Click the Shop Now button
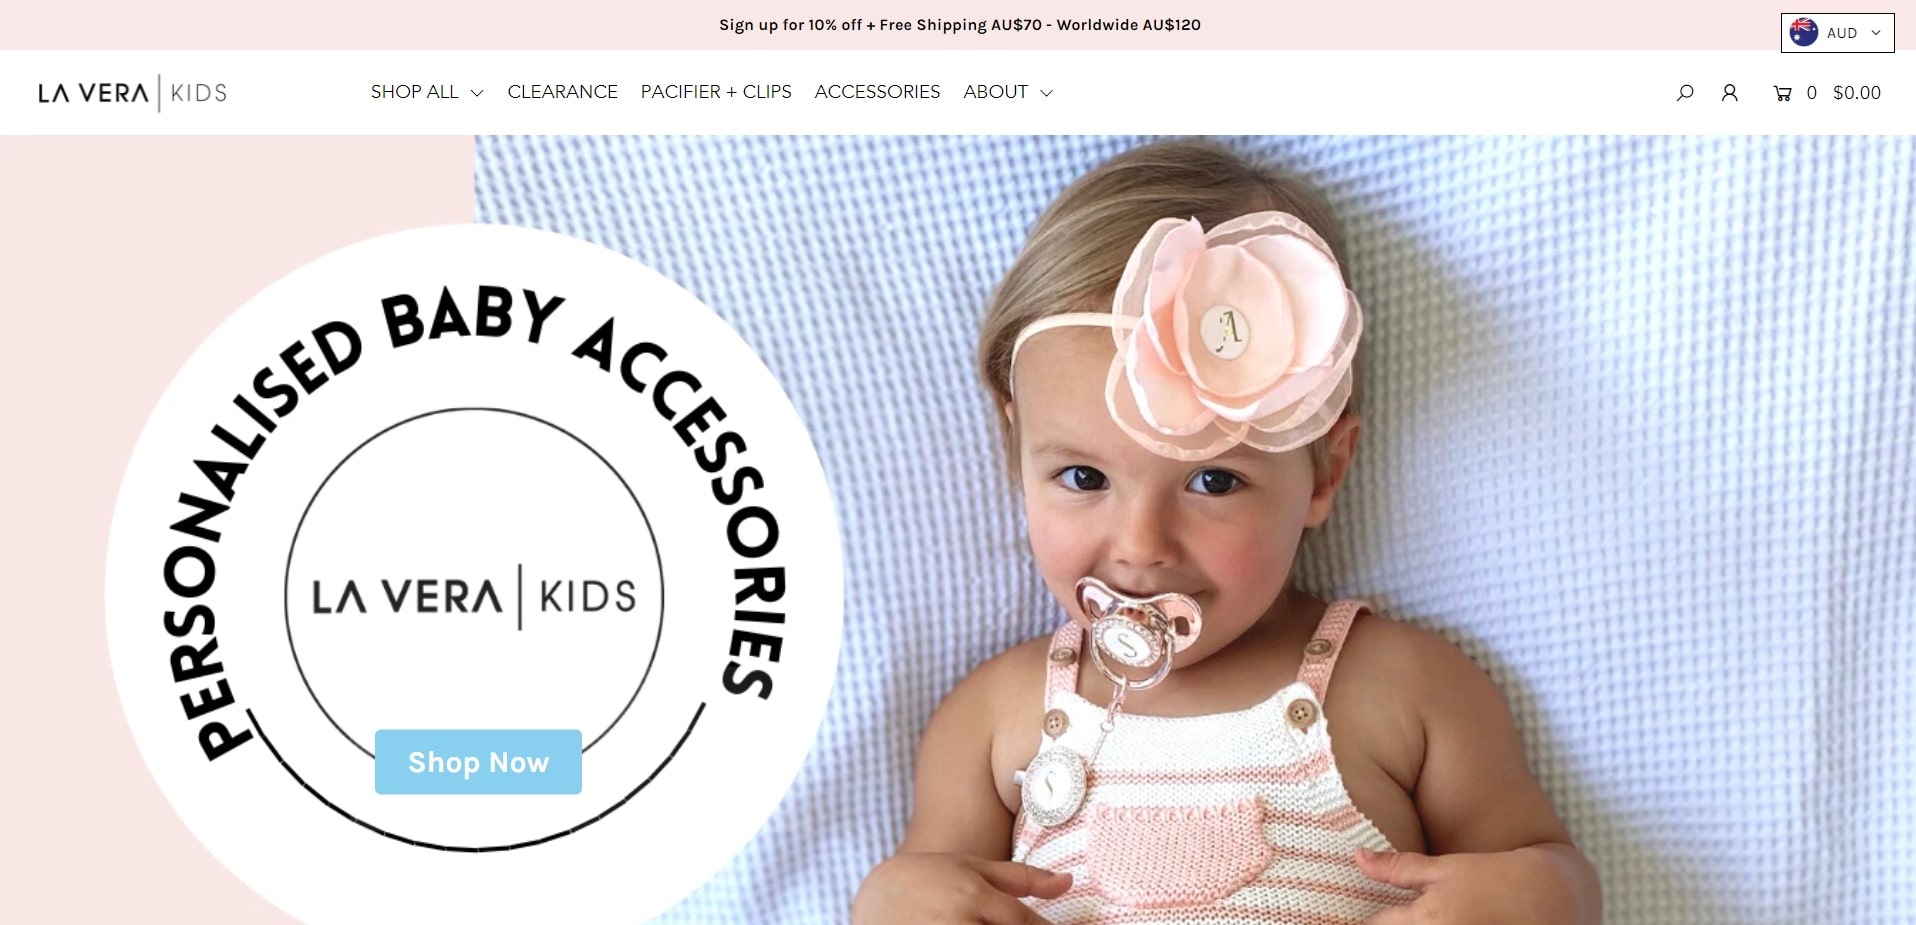 478,762
